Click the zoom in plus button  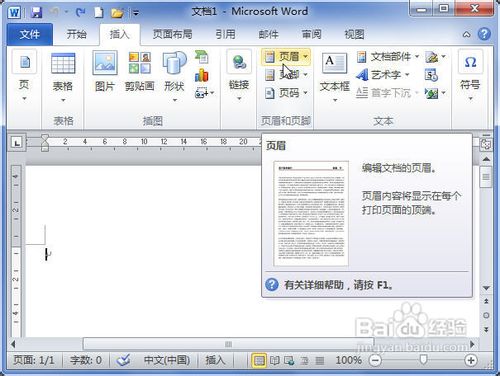(x=471, y=360)
